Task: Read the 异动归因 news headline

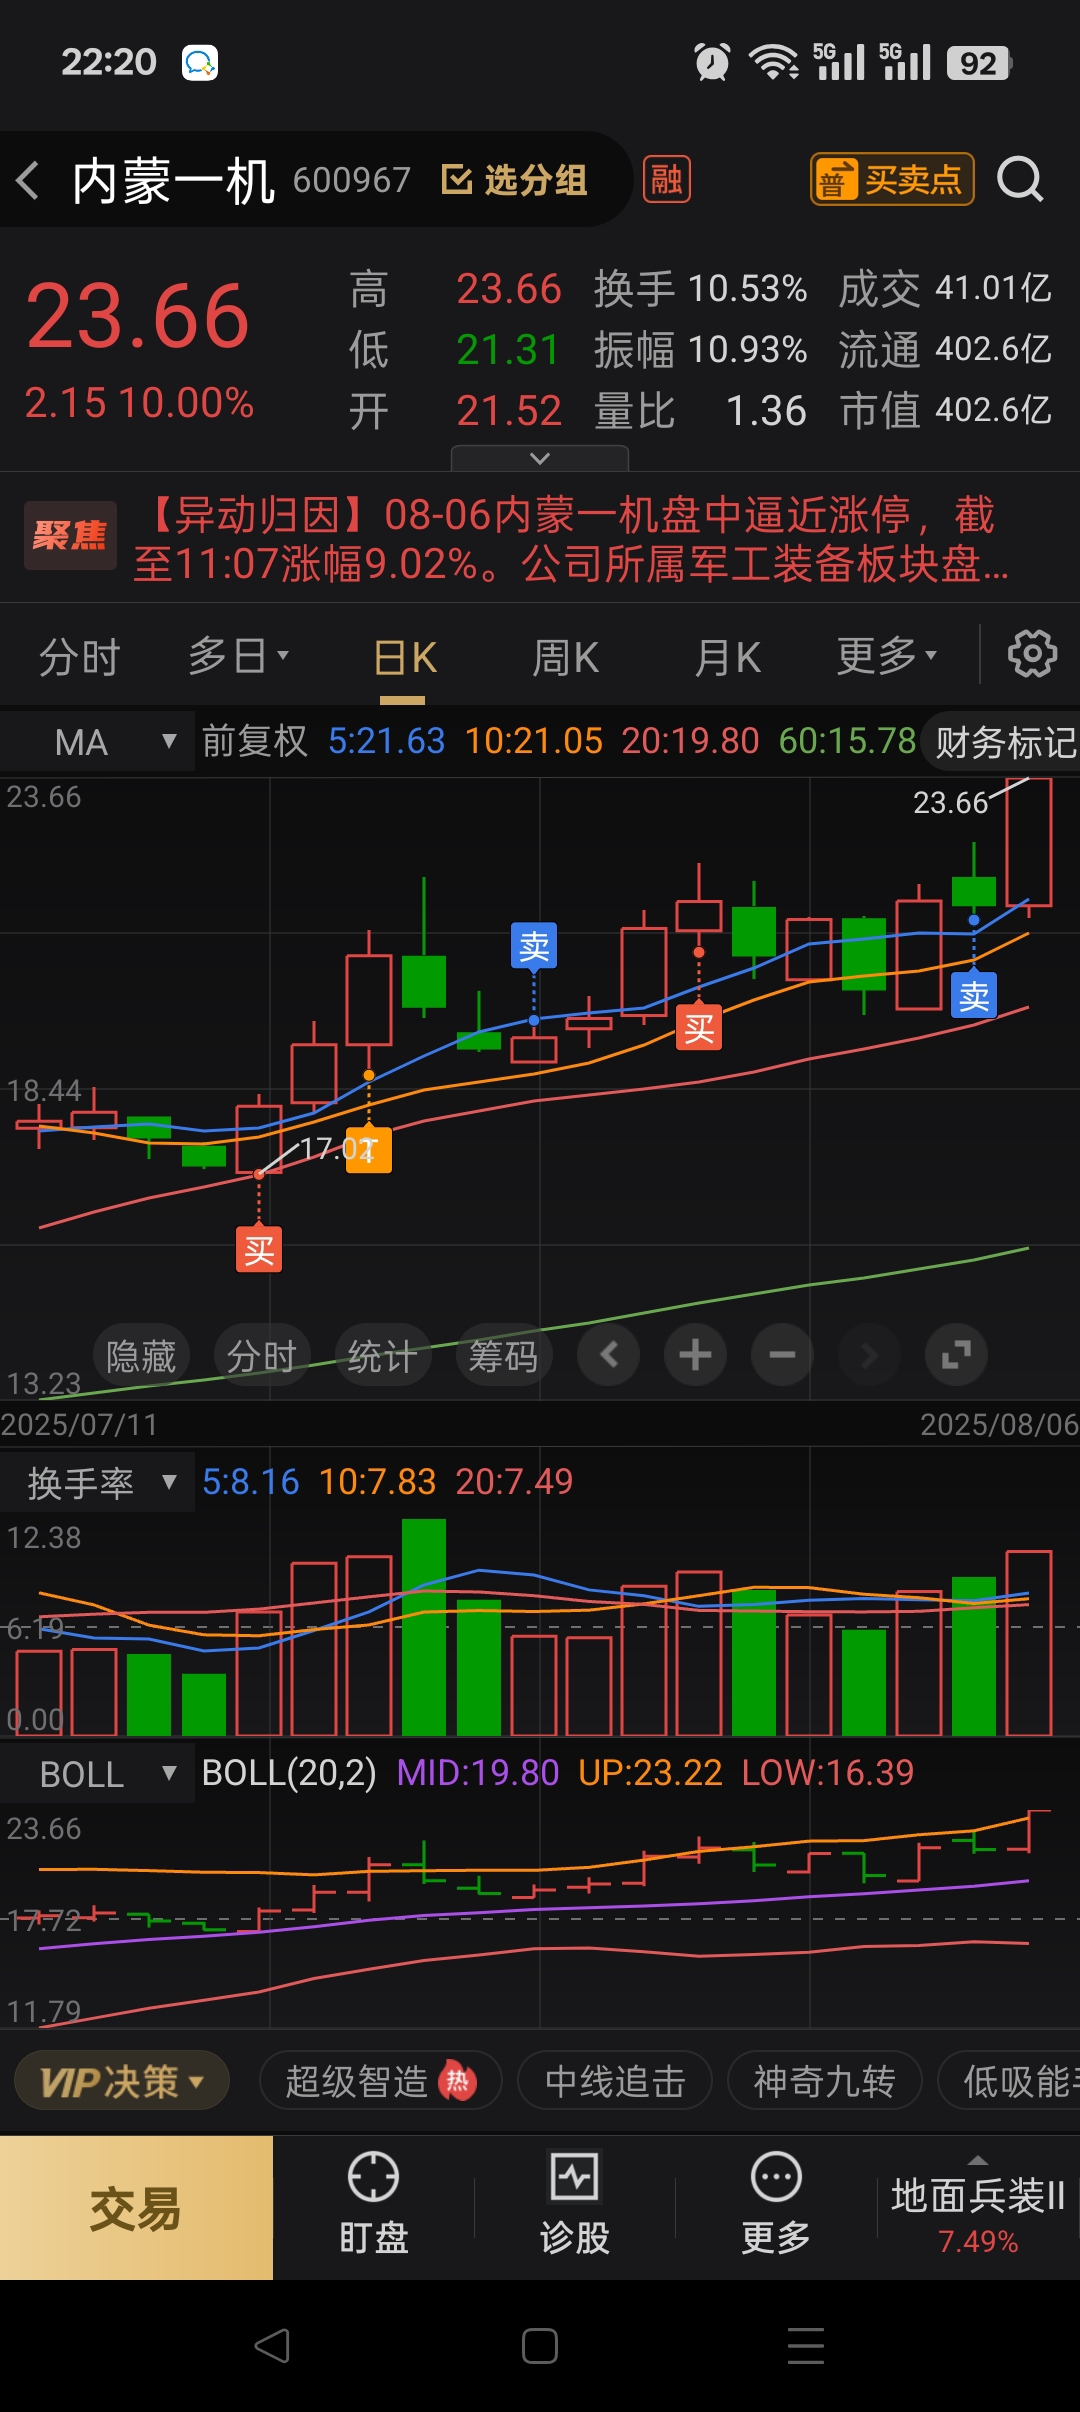Action: [571, 539]
